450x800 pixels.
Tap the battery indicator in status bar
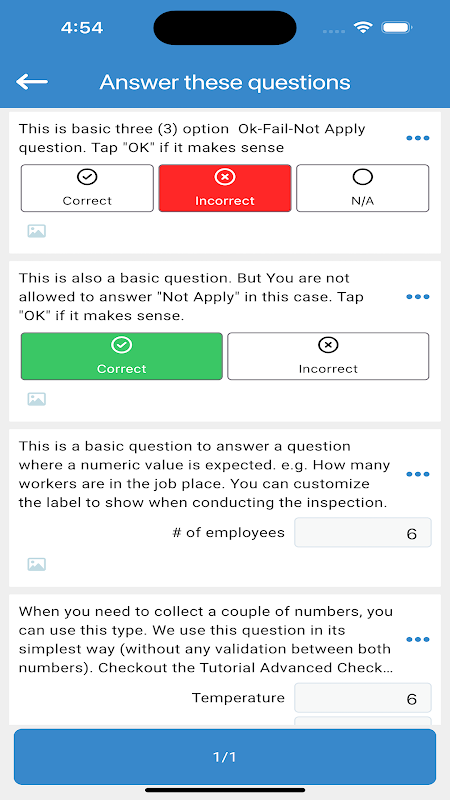coord(397,28)
